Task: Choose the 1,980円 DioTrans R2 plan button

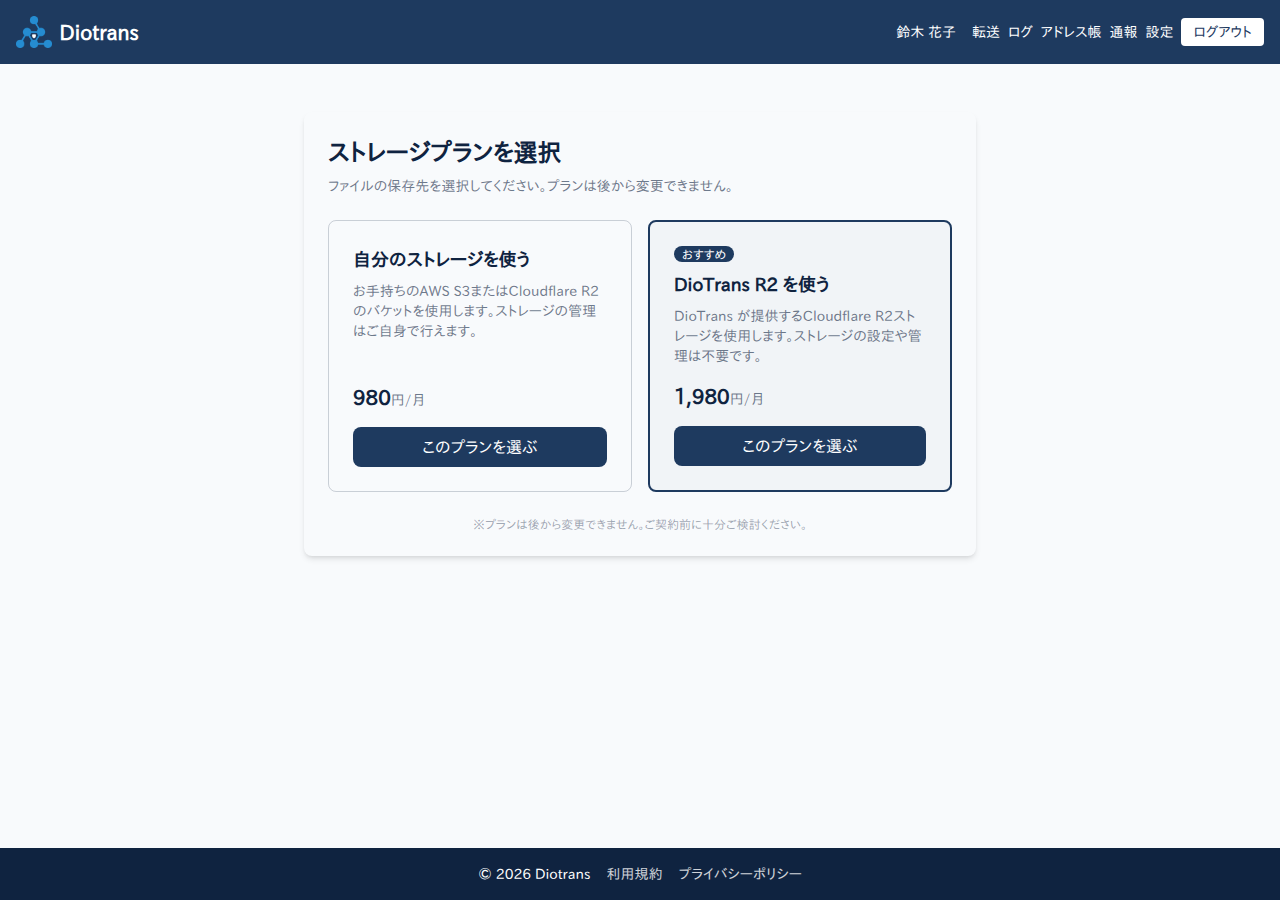Action: point(800,446)
